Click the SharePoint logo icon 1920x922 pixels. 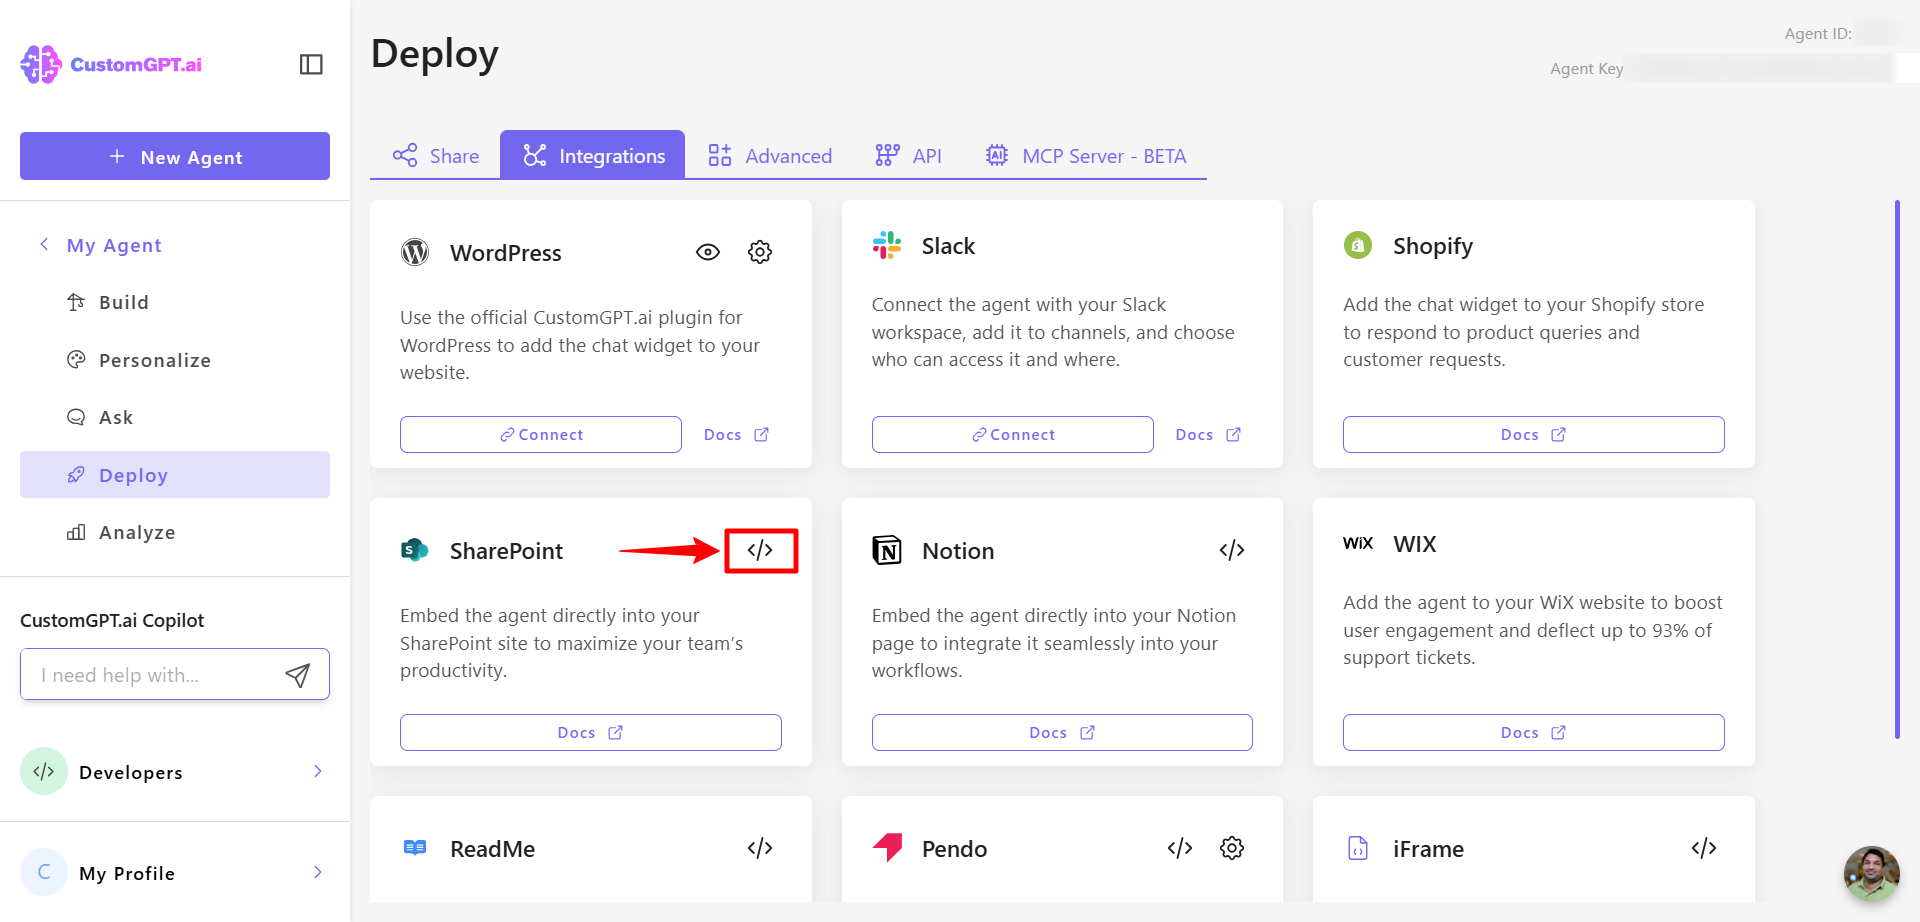415,550
